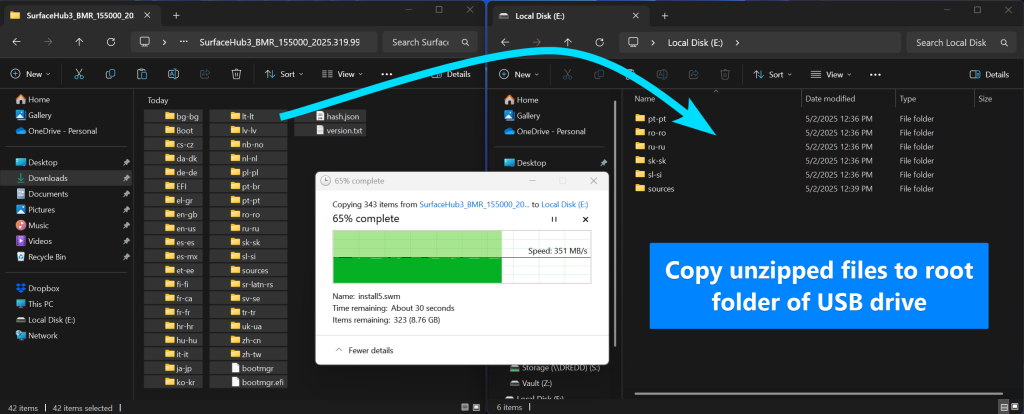Screen dimensions: 1024x414
Task: Click the Search Local Disk input field
Action: point(951,42)
